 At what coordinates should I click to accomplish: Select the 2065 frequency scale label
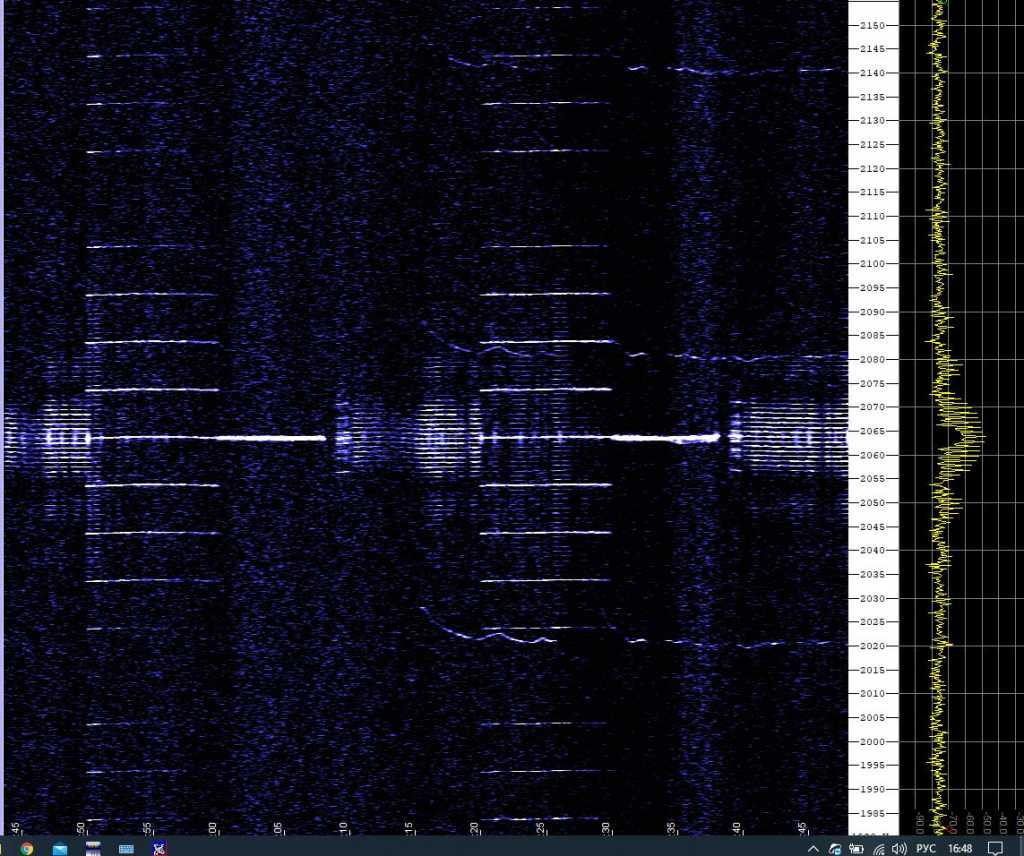872,431
